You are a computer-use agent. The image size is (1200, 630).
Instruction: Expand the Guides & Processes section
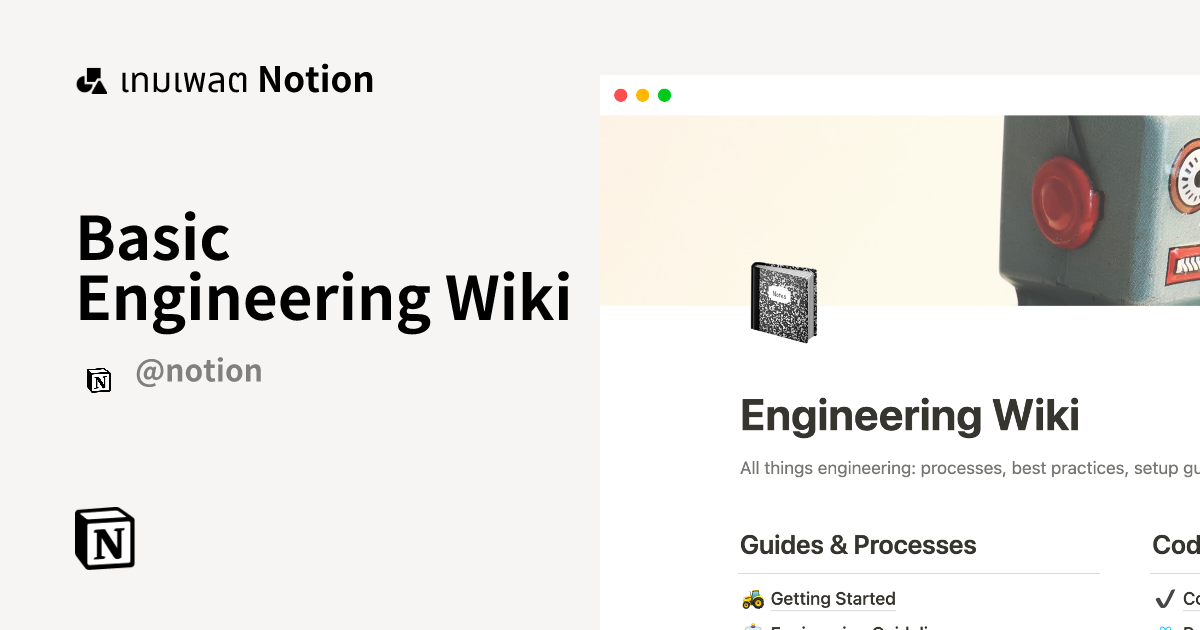(x=858, y=545)
